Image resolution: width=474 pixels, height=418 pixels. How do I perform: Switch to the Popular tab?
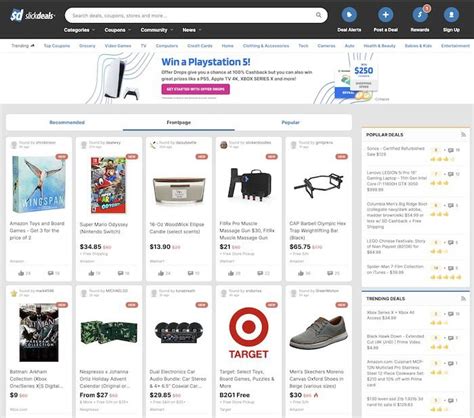290,122
